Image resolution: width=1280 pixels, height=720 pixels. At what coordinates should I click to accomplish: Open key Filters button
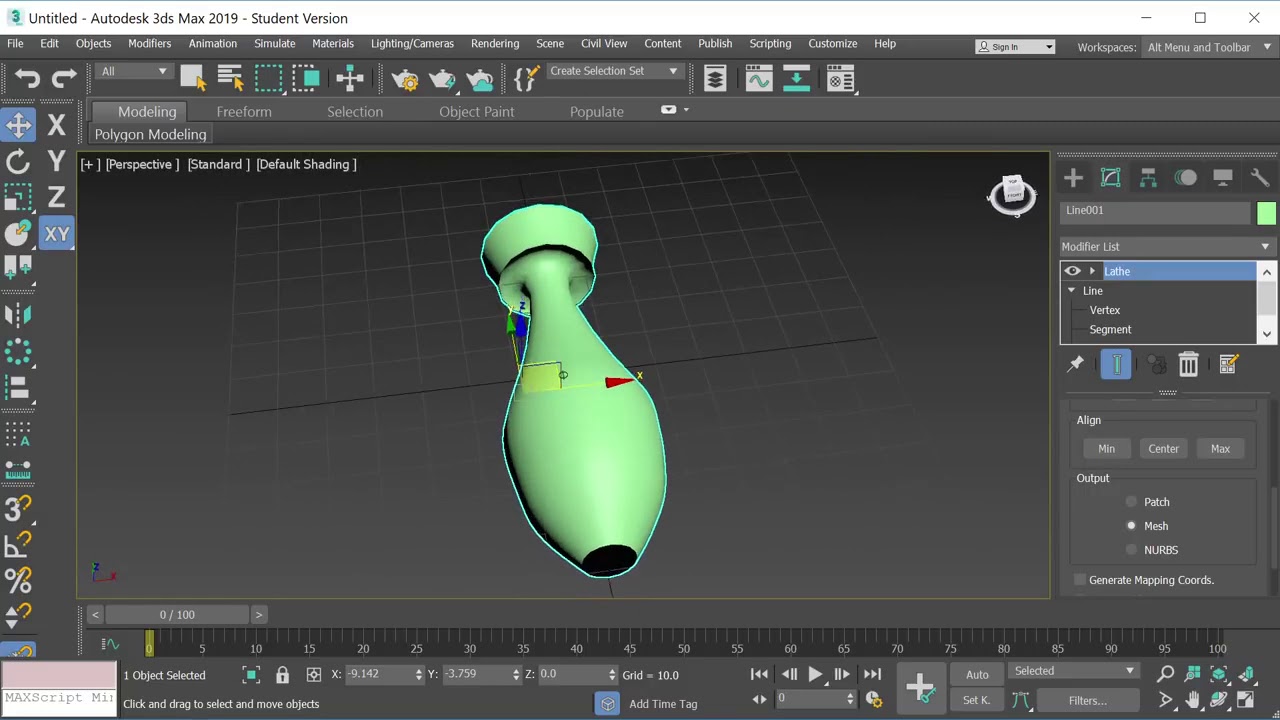tap(1087, 701)
